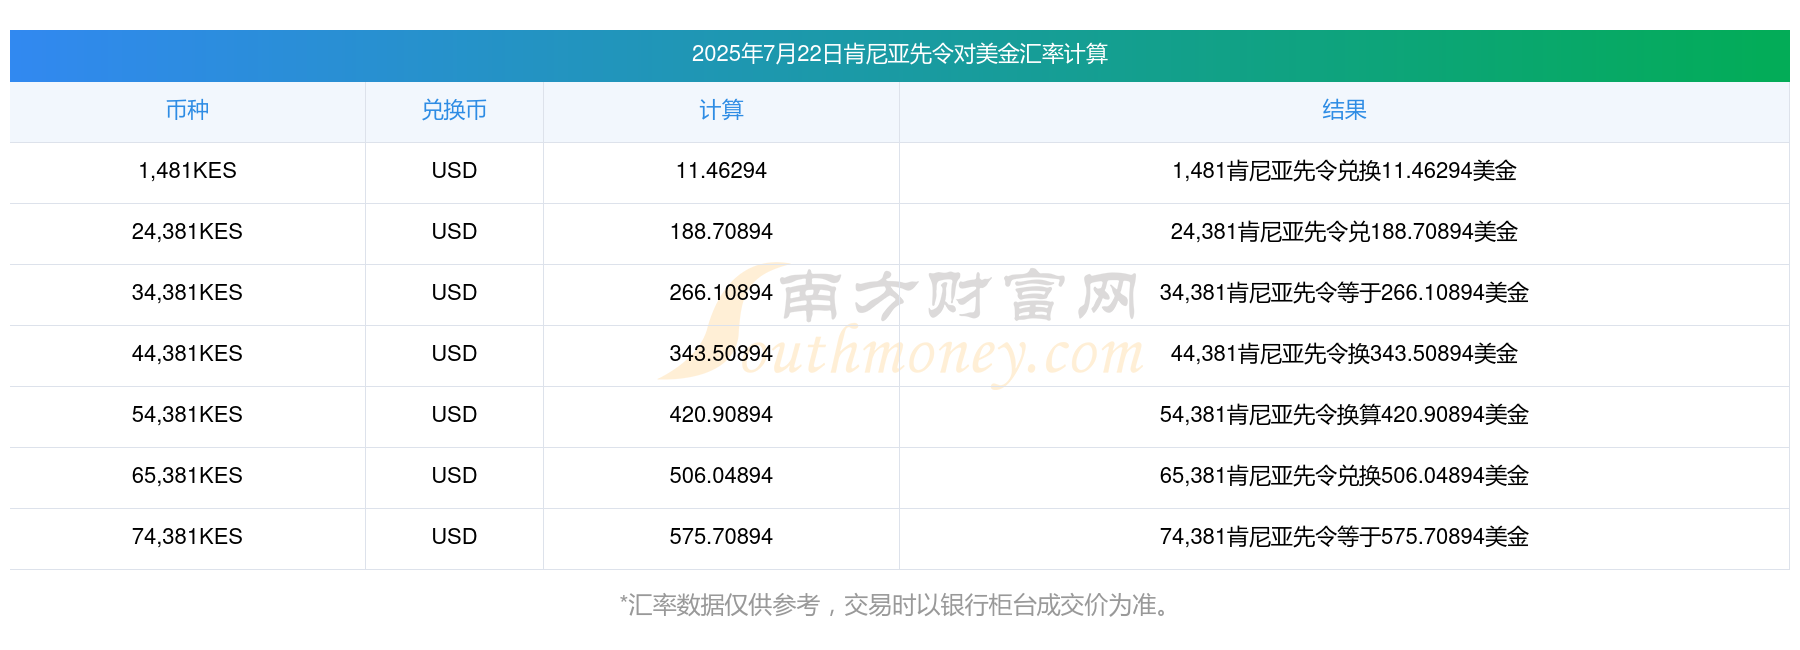Click result 54,381肯尼亚先令换算420.90894美金
The height and width of the screenshot is (650, 1800).
1344,415
